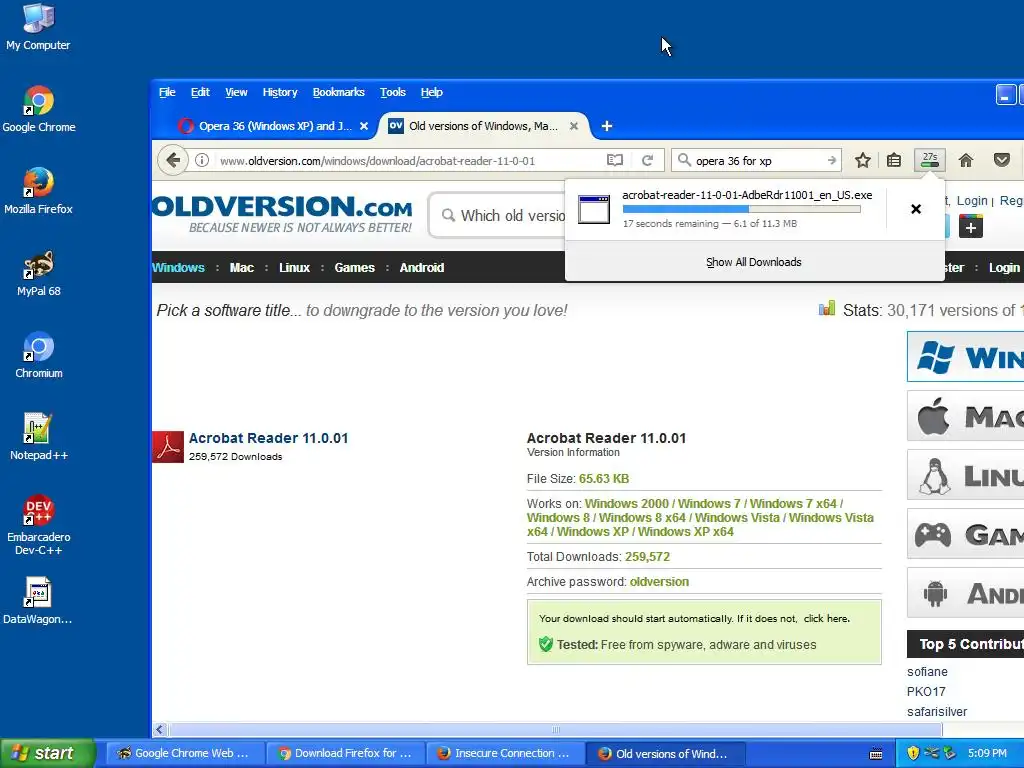Open the View menu
The width and height of the screenshot is (1024, 768).
[x=236, y=92]
